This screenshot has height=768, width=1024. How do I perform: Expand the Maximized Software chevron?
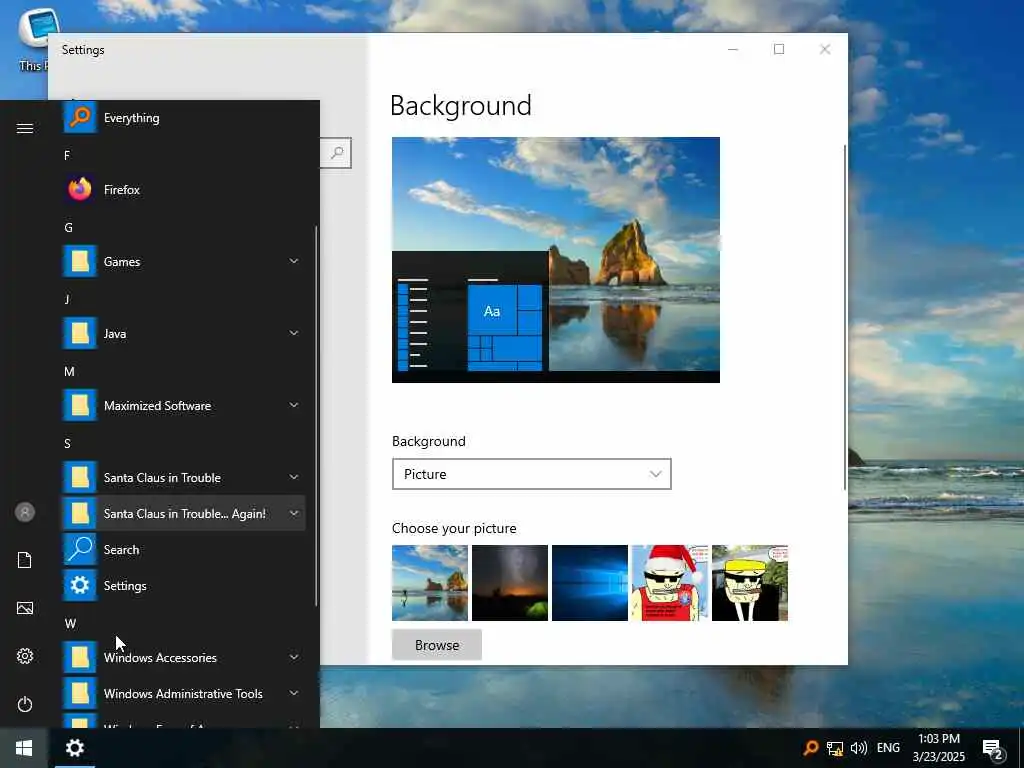pos(294,405)
